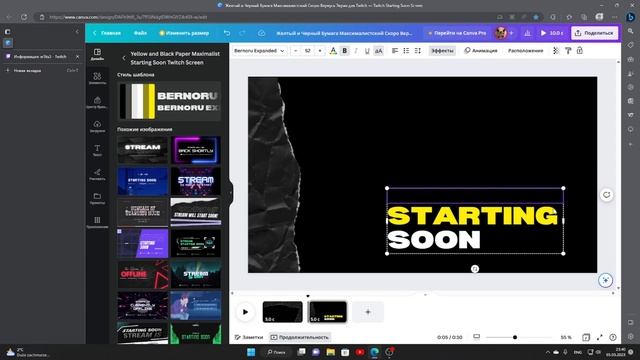Select the neon Back Shortly template thumbnail
The width and height of the screenshot is (640, 360).
tap(196, 150)
